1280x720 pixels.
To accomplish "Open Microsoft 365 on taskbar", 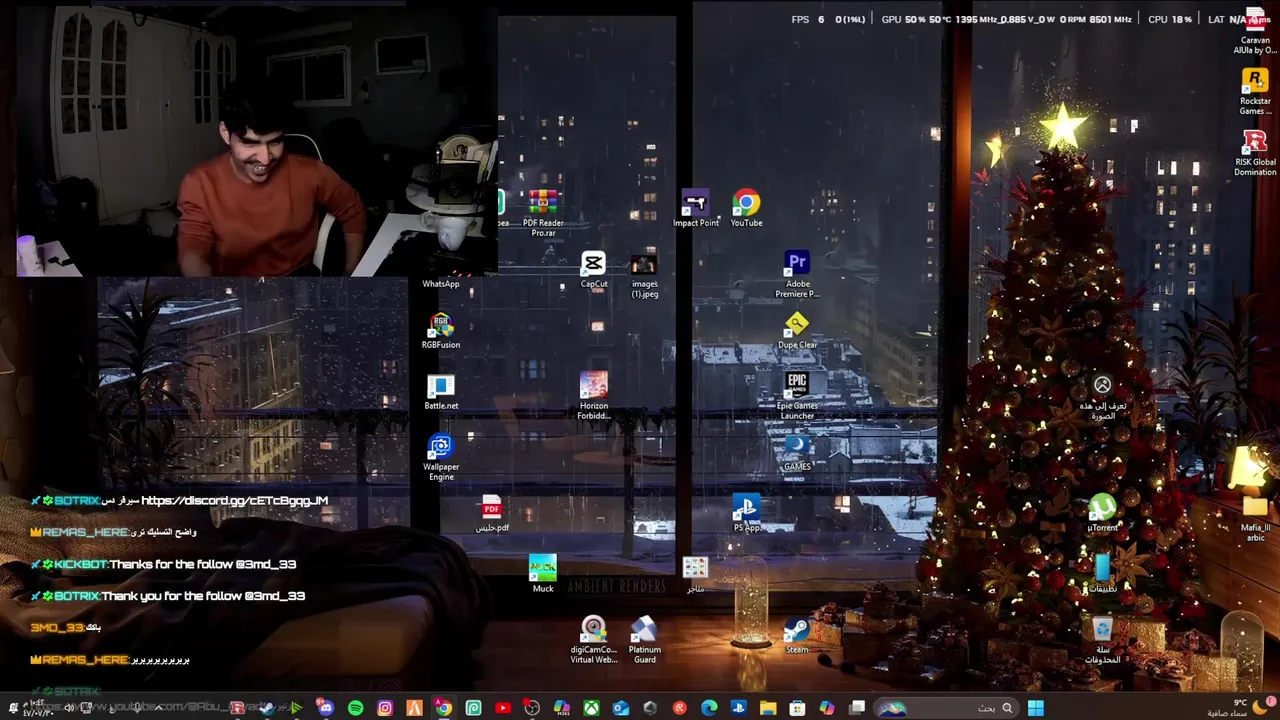I will pos(562,708).
